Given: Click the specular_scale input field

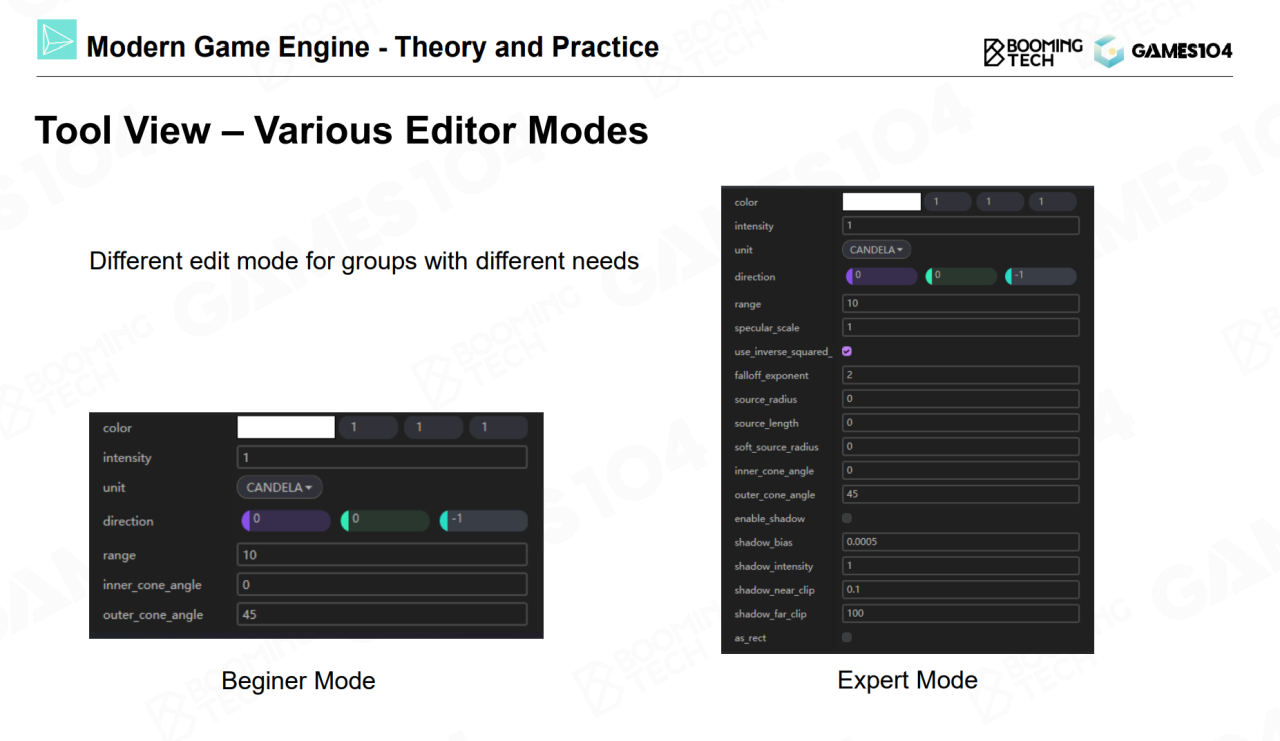Looking at the screenshot, I should point(960,328).
